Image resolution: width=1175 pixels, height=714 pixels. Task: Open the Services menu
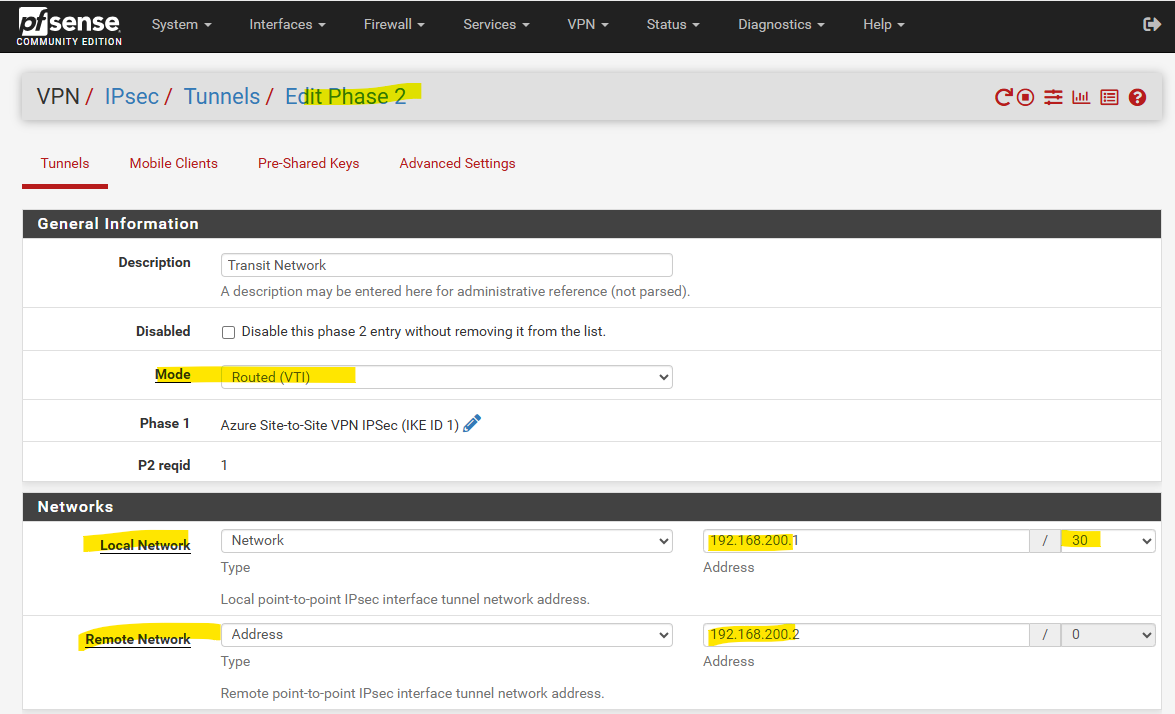click(x=496, y=25)
